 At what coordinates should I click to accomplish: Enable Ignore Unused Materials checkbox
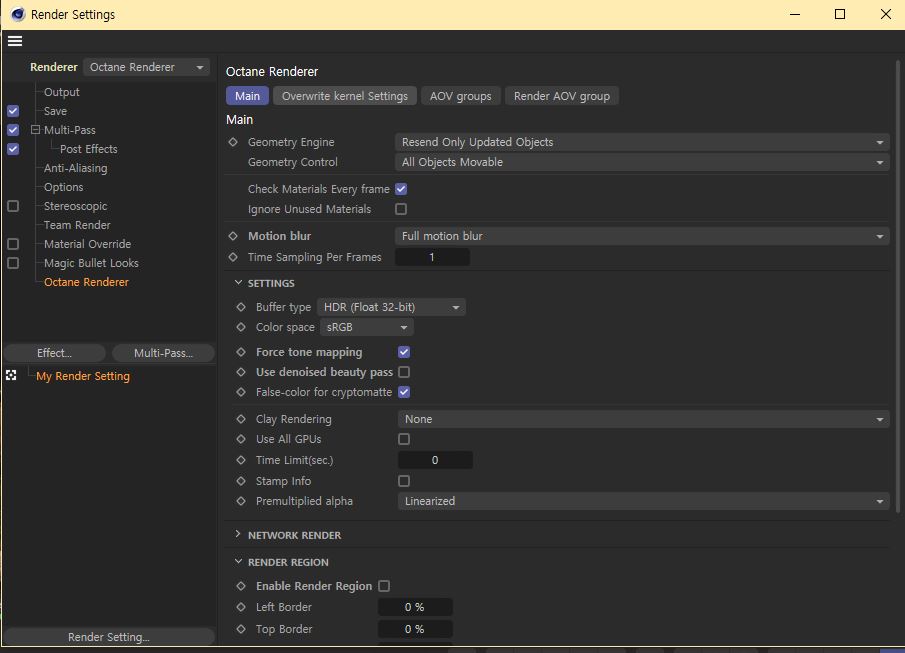401,209
